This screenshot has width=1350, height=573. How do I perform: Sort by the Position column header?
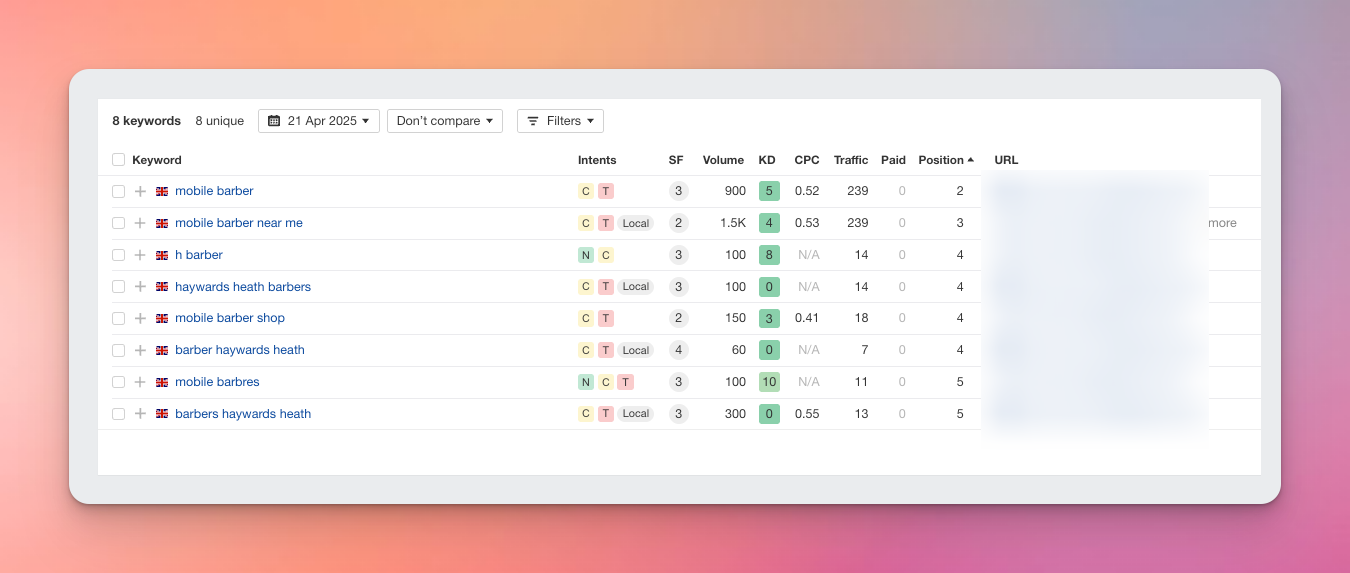(x=946, y=160)
